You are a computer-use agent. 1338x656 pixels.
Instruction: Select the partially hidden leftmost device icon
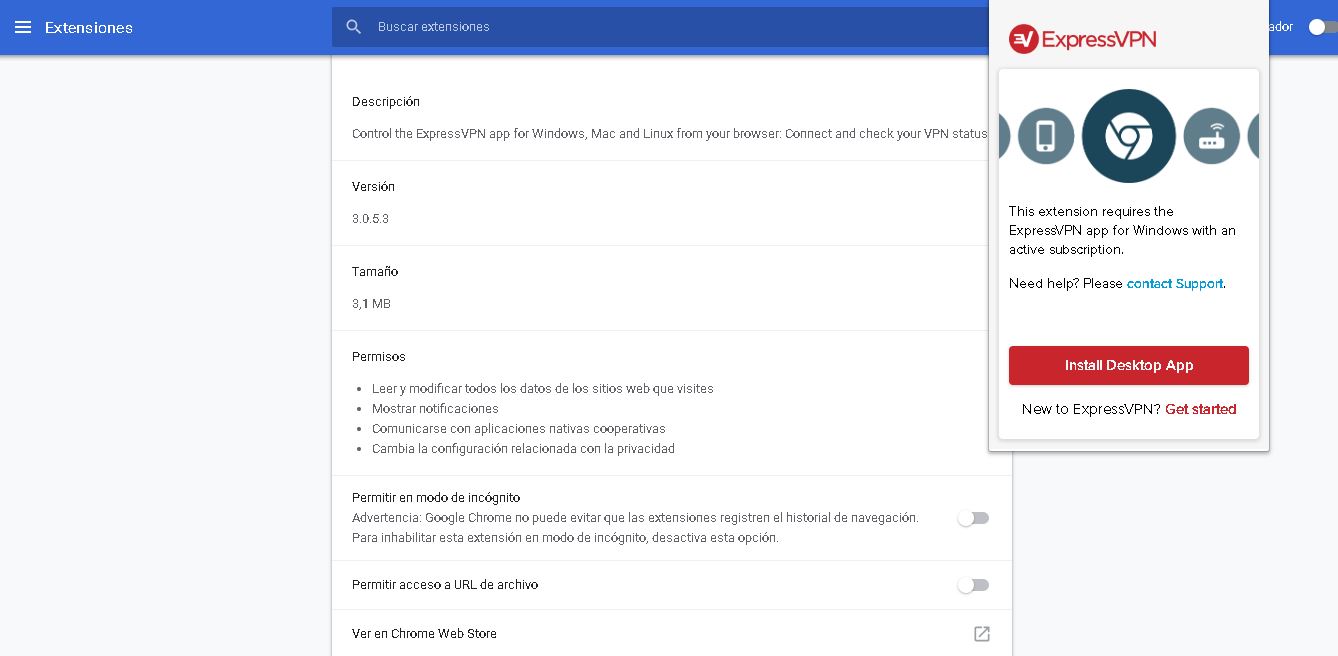pyautogui.click(x=1004, y=135)
